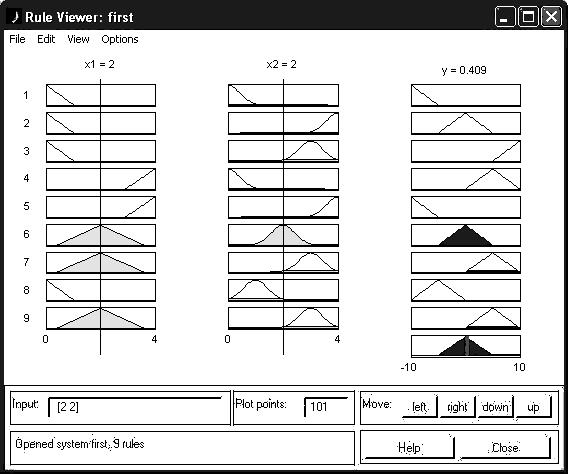The image size is (568, 474).
Task: Minimize the Rule Viewer window
Action: (x=505, y=17)
